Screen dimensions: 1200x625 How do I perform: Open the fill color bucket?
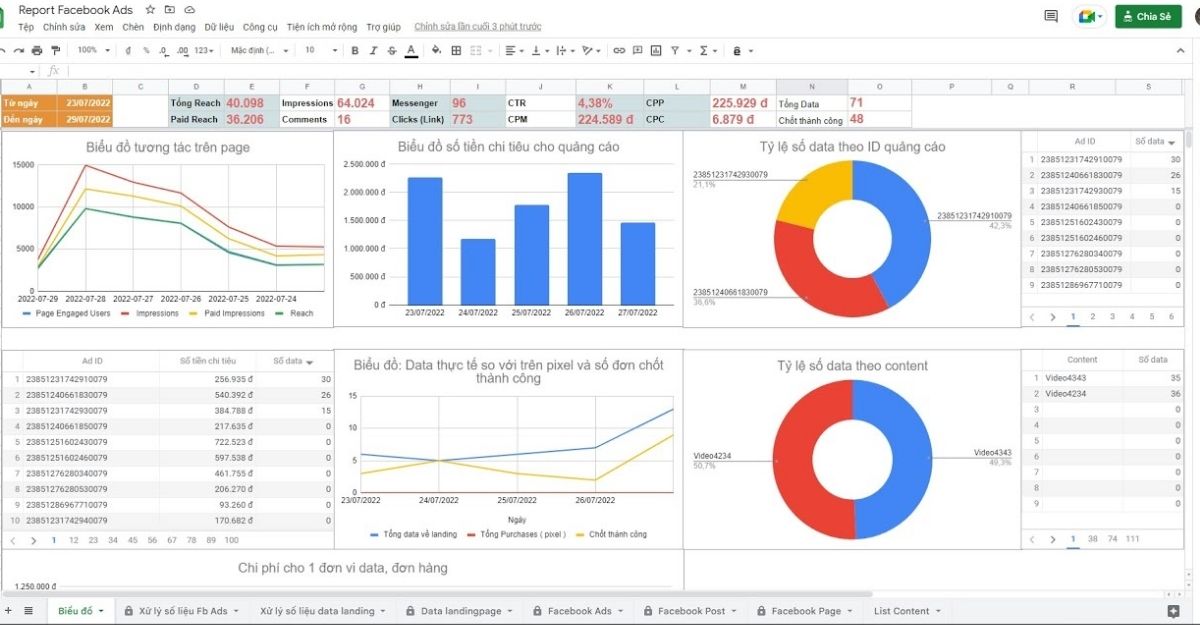coord(436,50)
